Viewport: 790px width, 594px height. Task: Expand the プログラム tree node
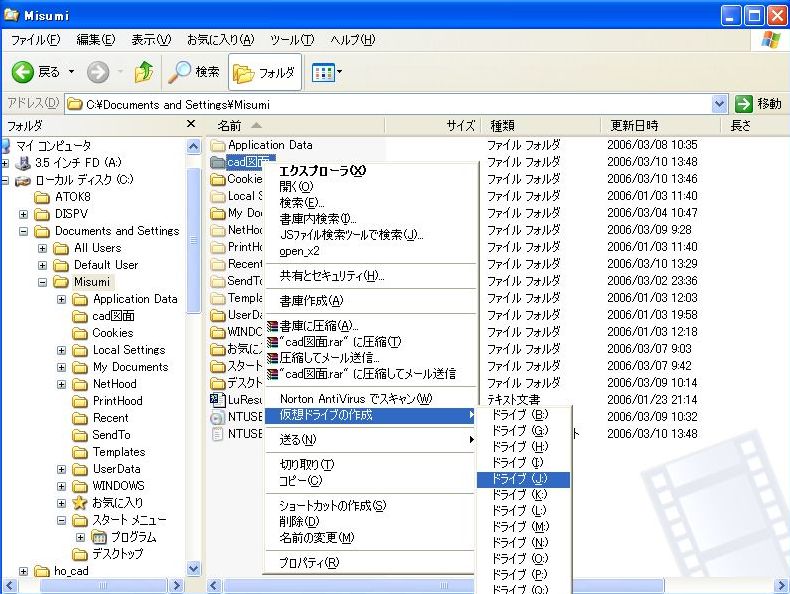point(81,537)
